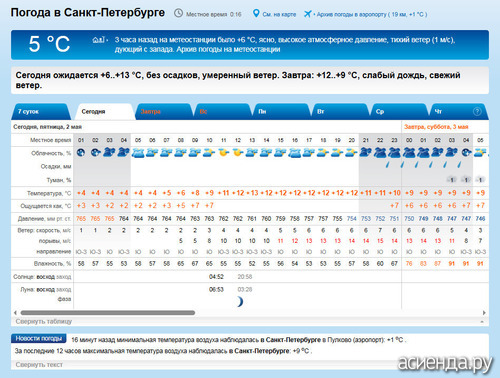Image resolution: width=500 pixels, height=378 pixels.
Task: Open the Завтра forecast tab
Action: 163,112
